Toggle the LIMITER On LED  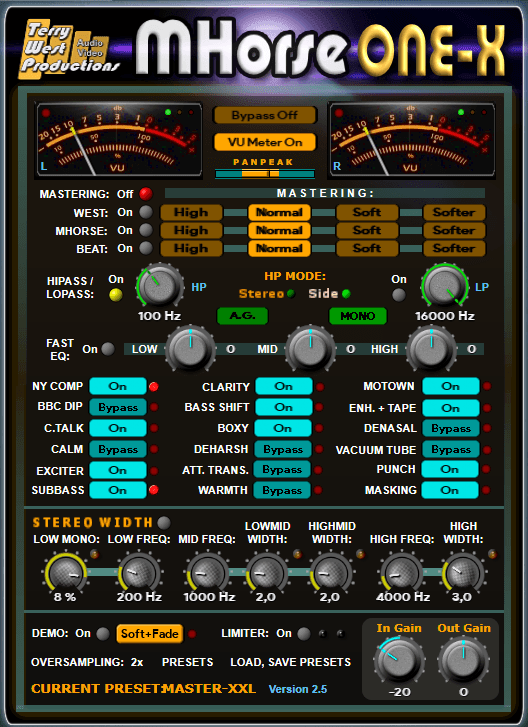tap(304, 634)
